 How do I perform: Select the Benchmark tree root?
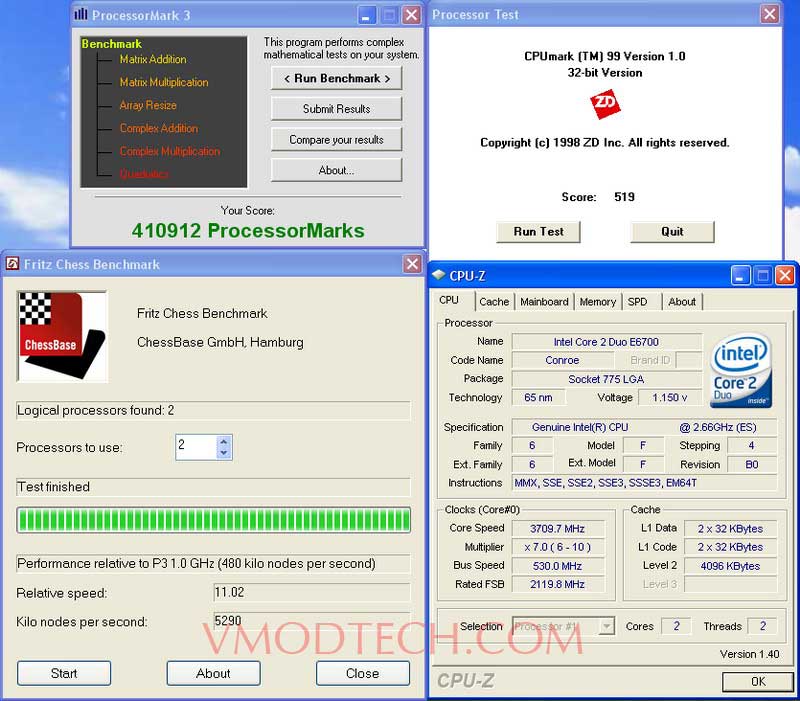click(112, 44)
